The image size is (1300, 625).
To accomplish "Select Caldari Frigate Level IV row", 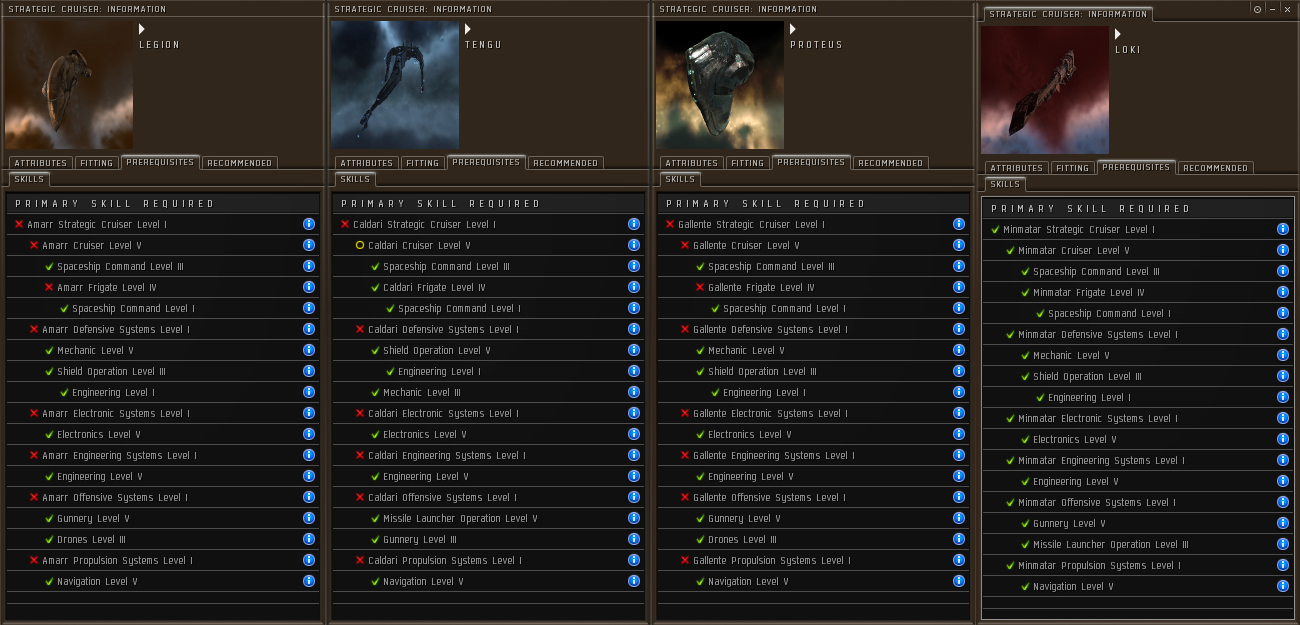I will [489, 287].
